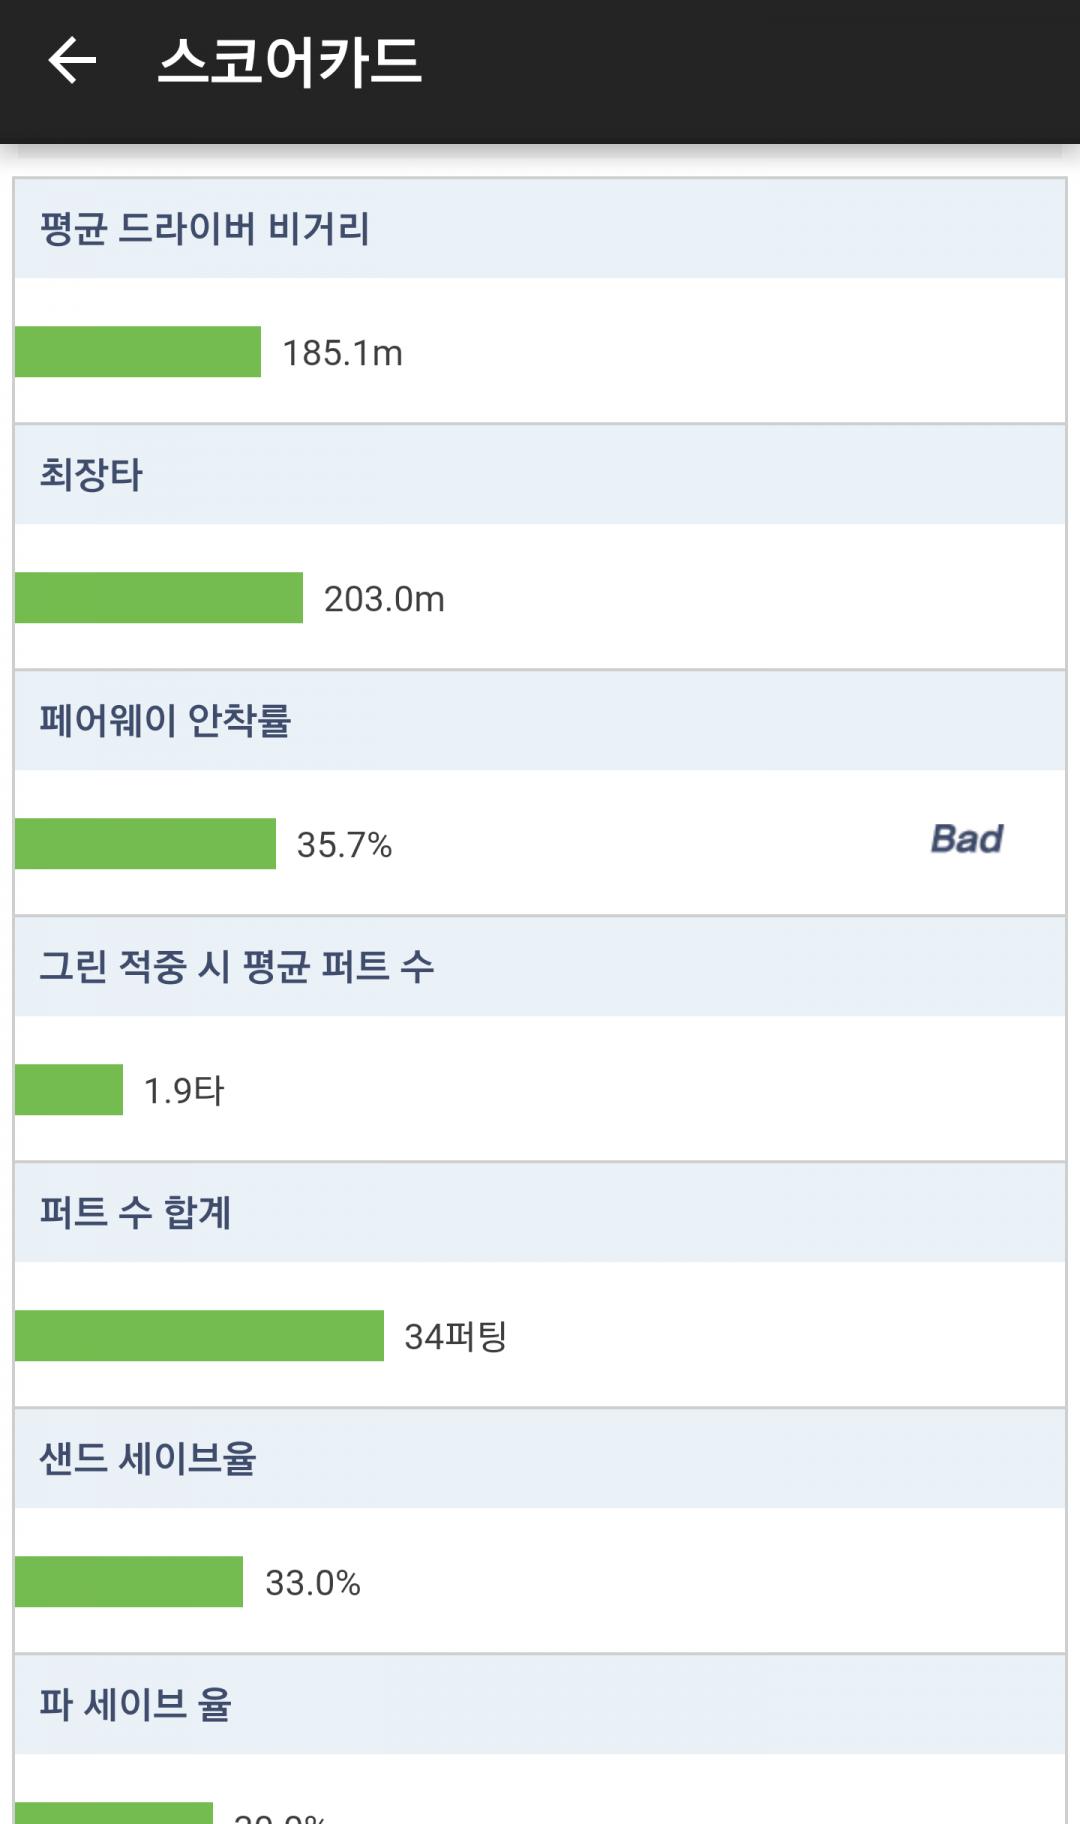Open the 최장타 section header

pyautogui.click(x=91, y=475)
